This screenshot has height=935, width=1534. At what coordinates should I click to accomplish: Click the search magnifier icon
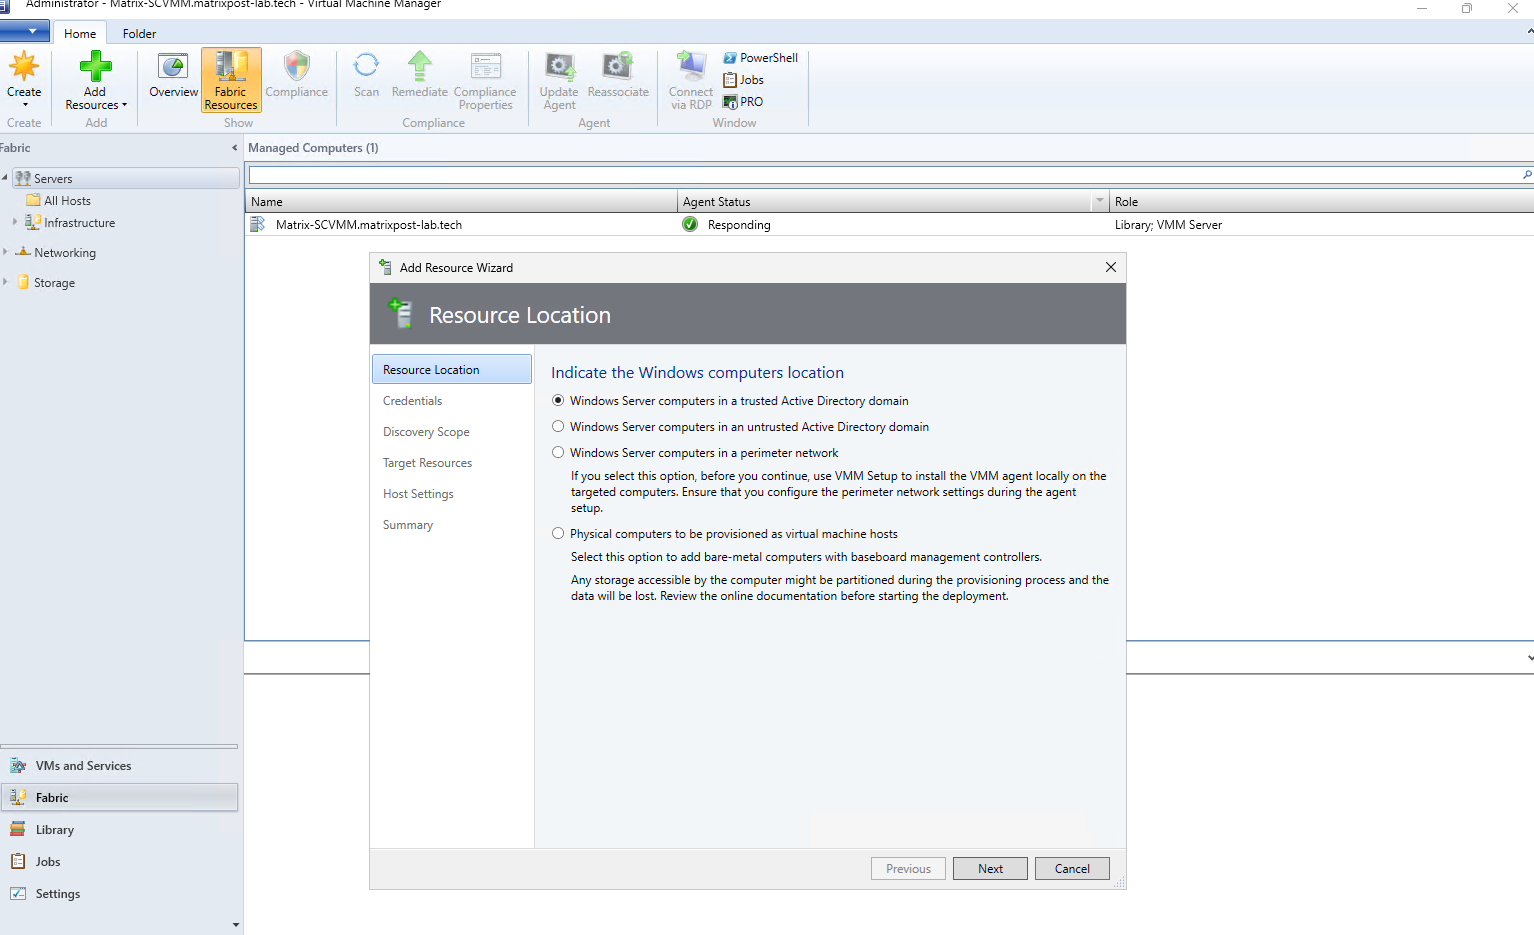pyautogui.click(x=1527, y=175)
